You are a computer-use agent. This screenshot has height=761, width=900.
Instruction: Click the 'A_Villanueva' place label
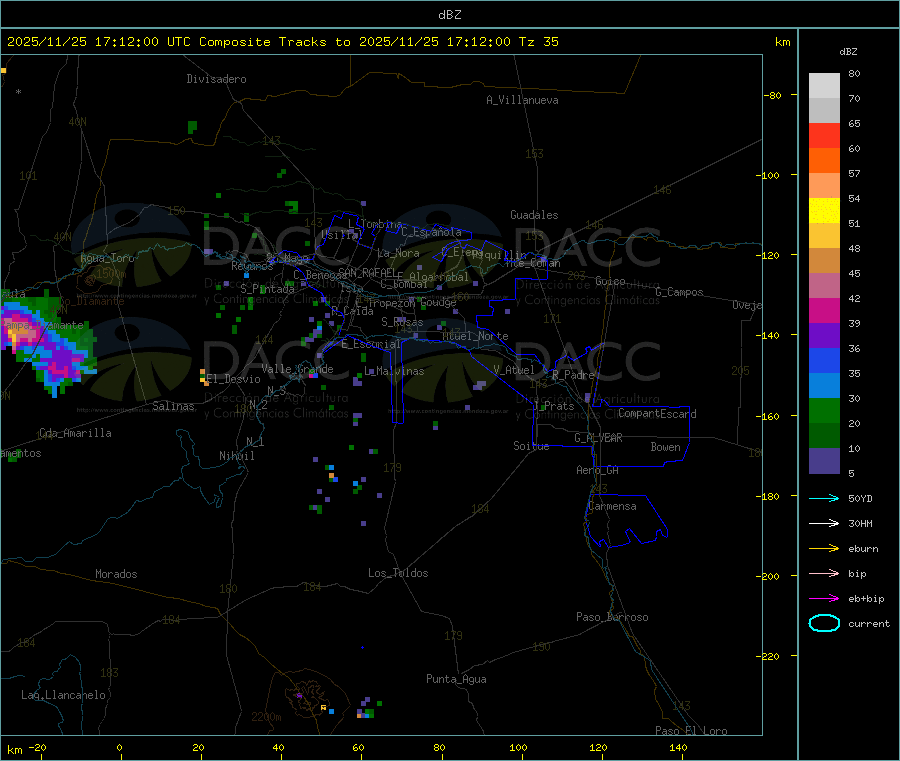pyautogui.click(x=522, y=100)
